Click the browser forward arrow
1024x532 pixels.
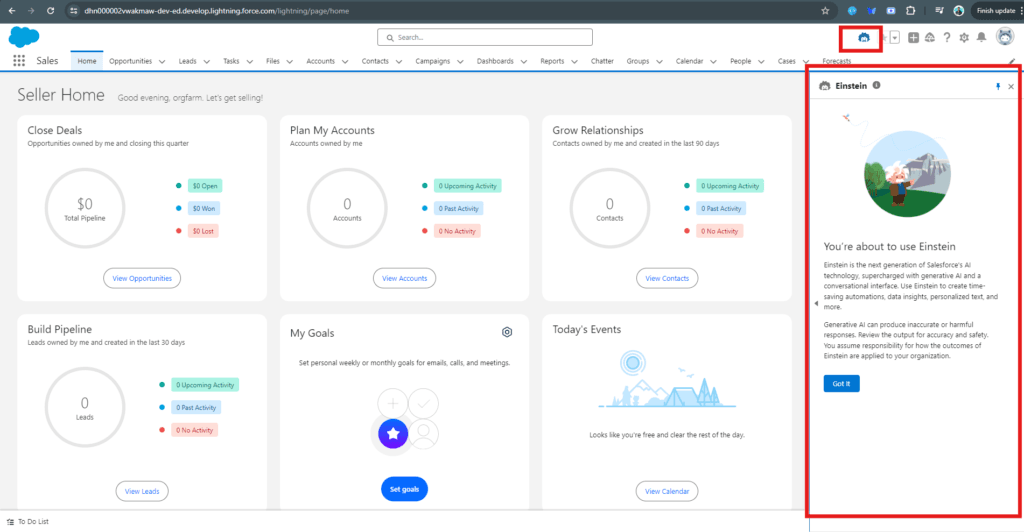pos(31,10)
